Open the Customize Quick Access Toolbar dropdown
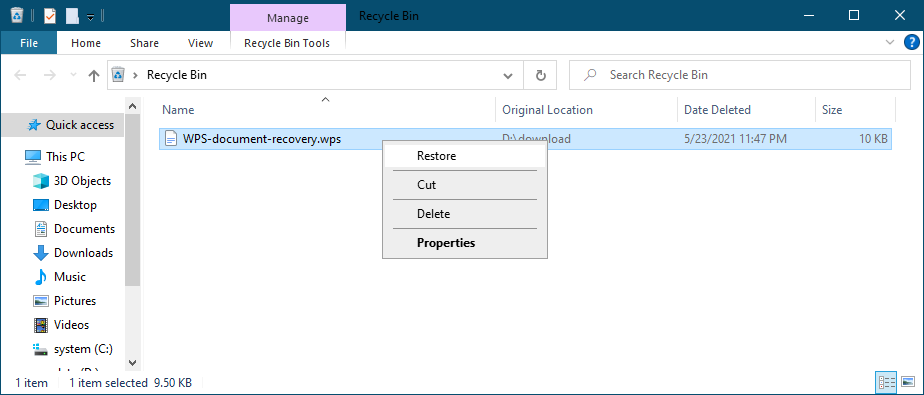The image size is (924, 395). tap(90, 17)
